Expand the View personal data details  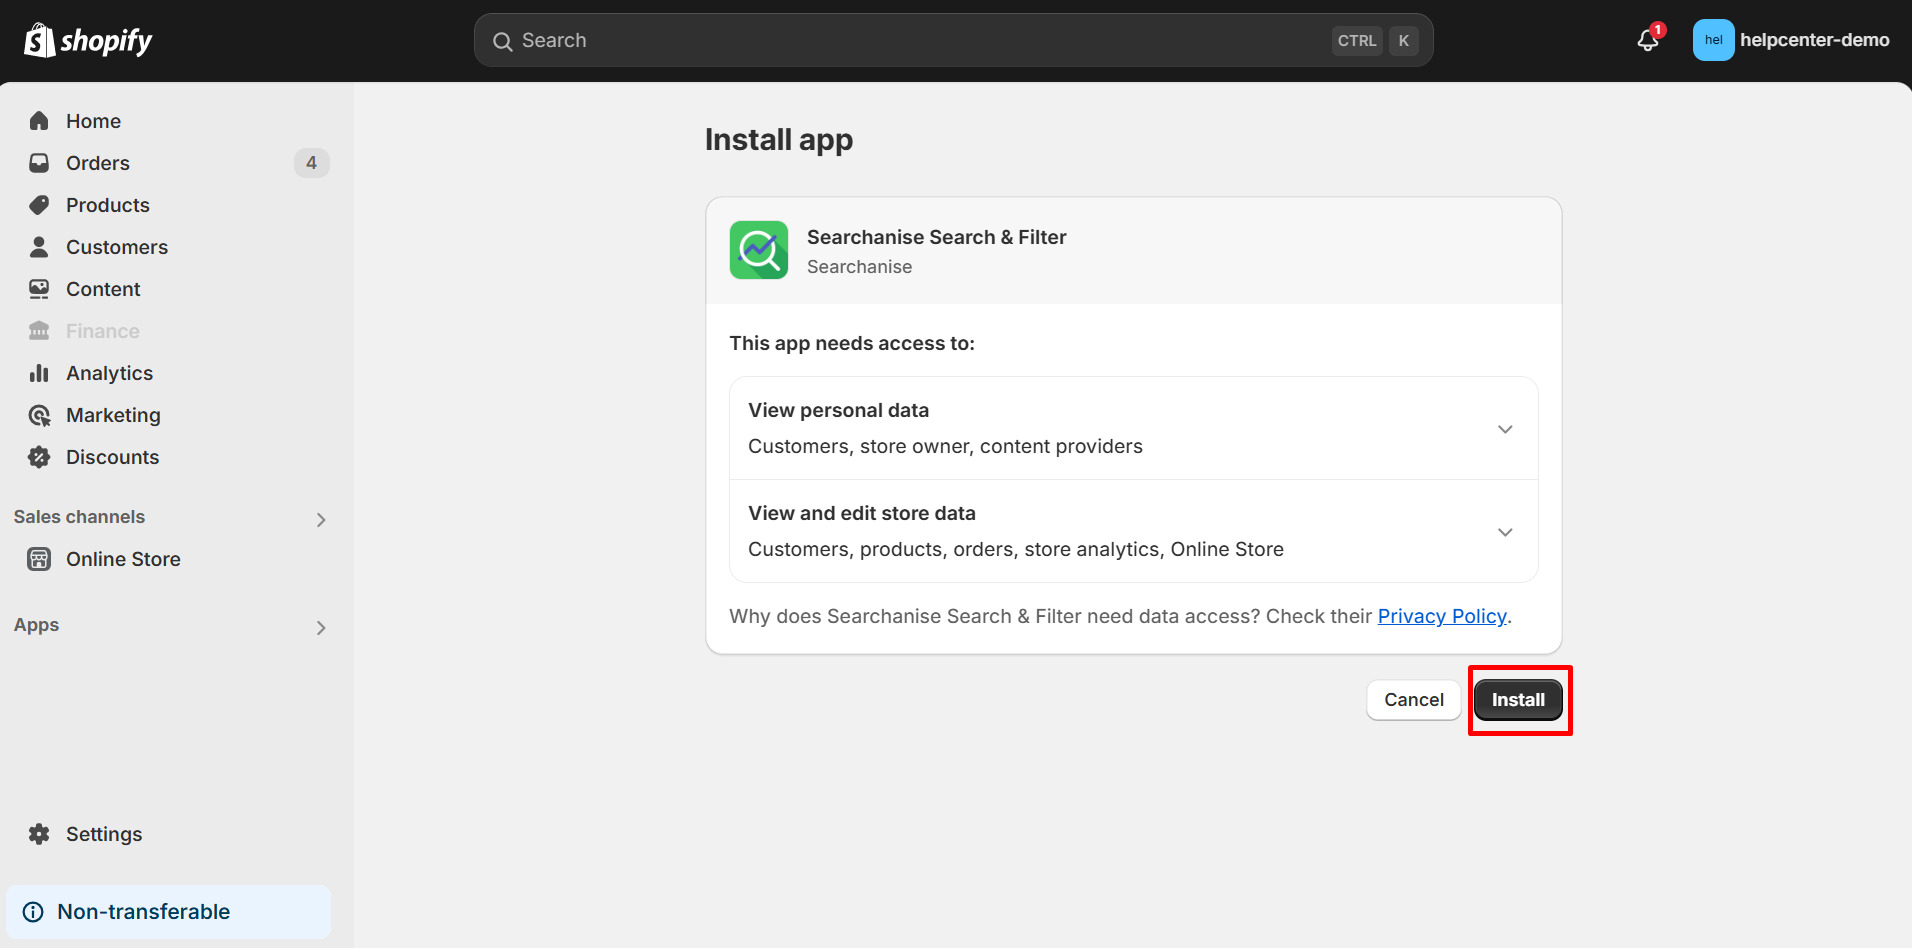pyautogui.click(x=1505, y=428)
